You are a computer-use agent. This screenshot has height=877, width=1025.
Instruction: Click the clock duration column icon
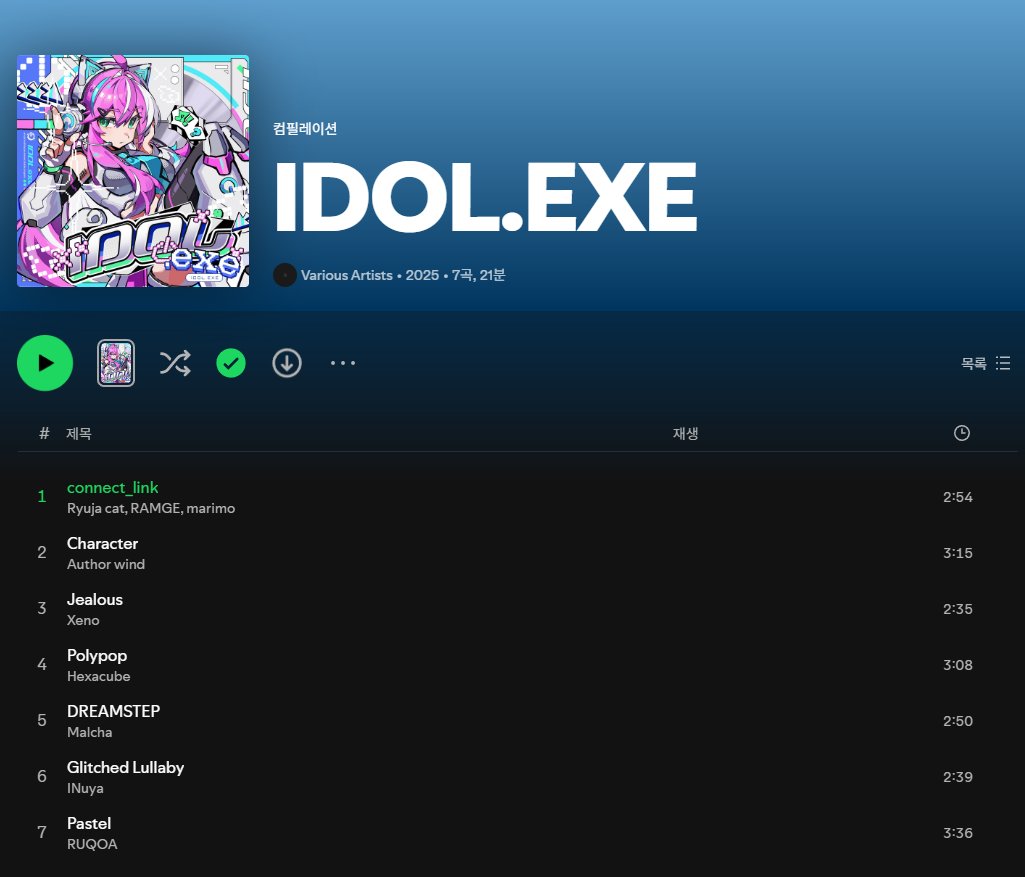click(962, 433)
